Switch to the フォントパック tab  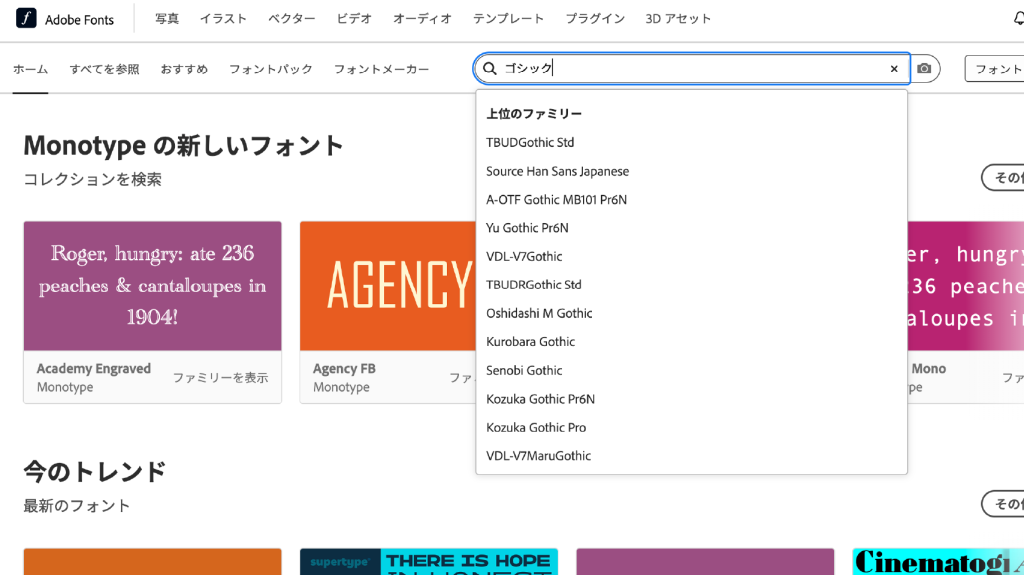pyautogui.click(x=270, y=69)
